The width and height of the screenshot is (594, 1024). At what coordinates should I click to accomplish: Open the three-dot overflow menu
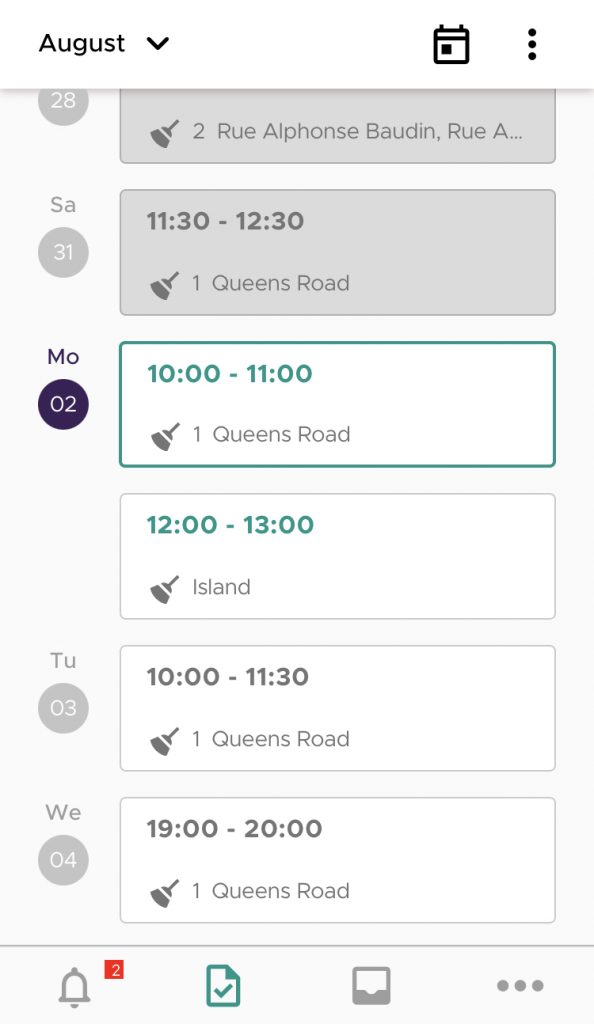[x=532, y=44]
